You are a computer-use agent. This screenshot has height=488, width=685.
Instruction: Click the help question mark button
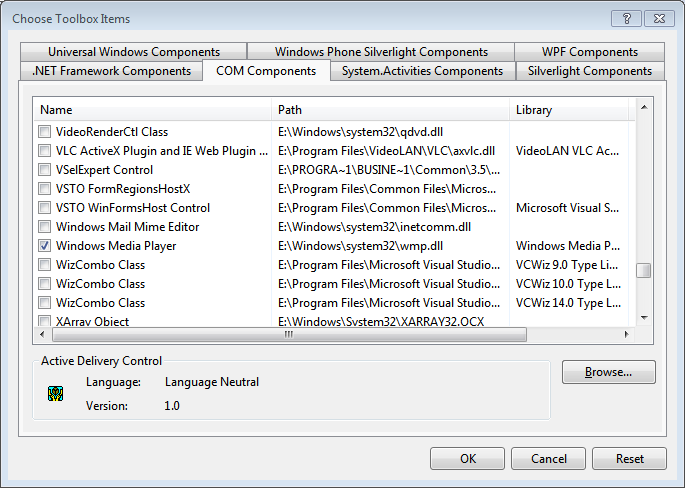[x=625, y=18]
